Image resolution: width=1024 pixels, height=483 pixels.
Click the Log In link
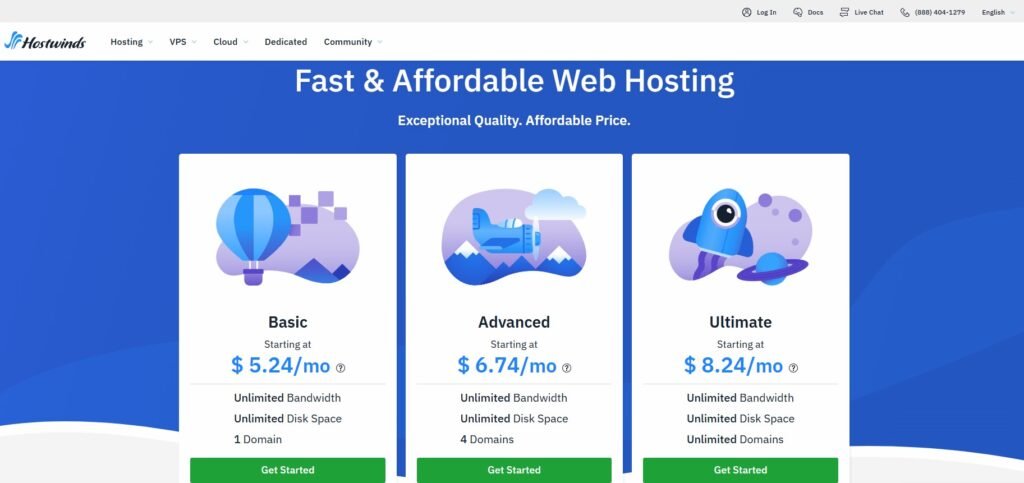coord(767,12)
